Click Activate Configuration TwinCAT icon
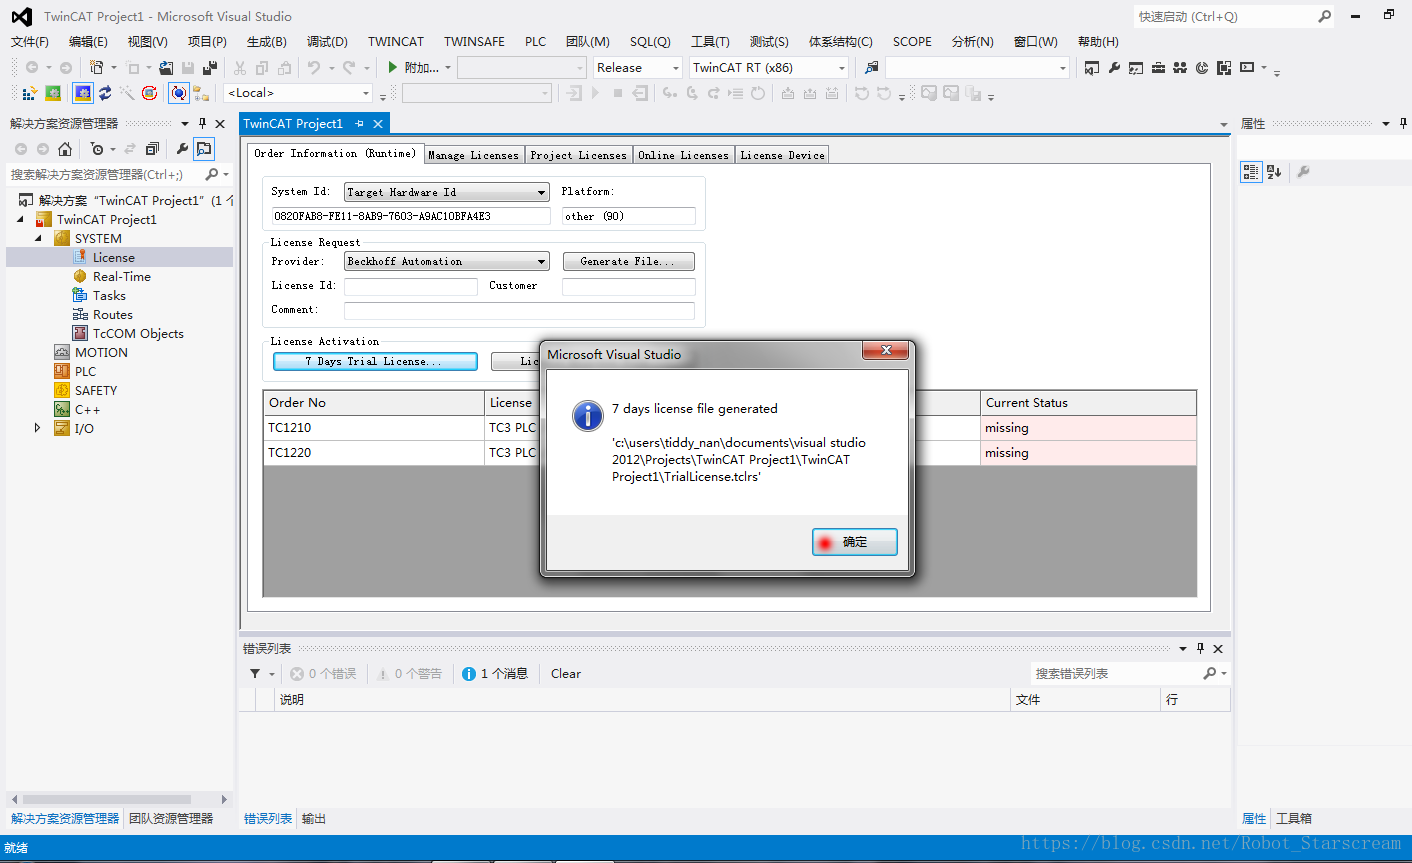 (x=29, y=93)
